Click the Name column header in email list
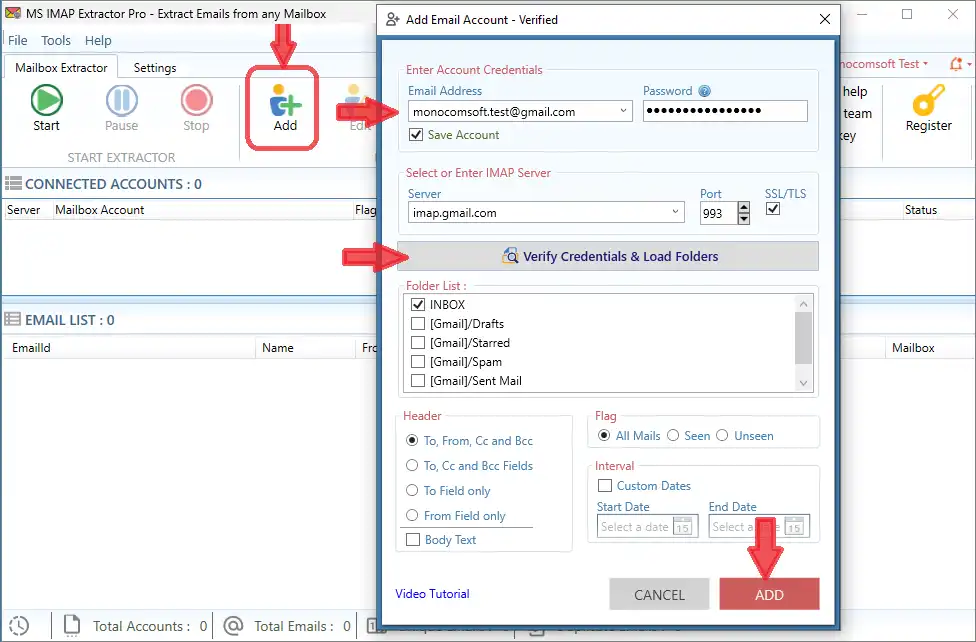Viewport: 976px width, 642px height. point(278,347)
